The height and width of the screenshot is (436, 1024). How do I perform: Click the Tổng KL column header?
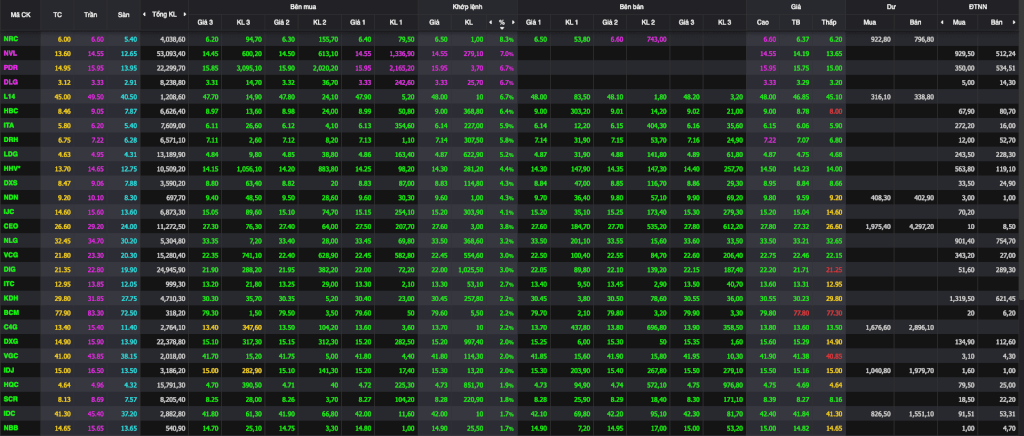(x=164, y=14)
